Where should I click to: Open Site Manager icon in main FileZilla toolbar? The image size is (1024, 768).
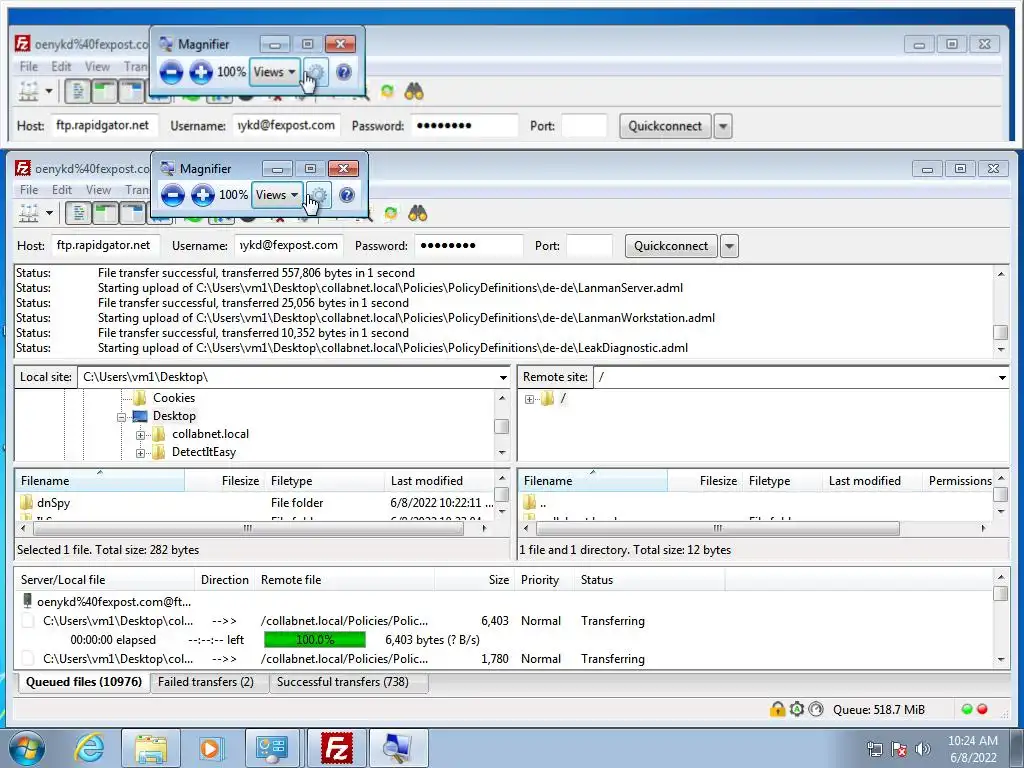click(28, 214)
